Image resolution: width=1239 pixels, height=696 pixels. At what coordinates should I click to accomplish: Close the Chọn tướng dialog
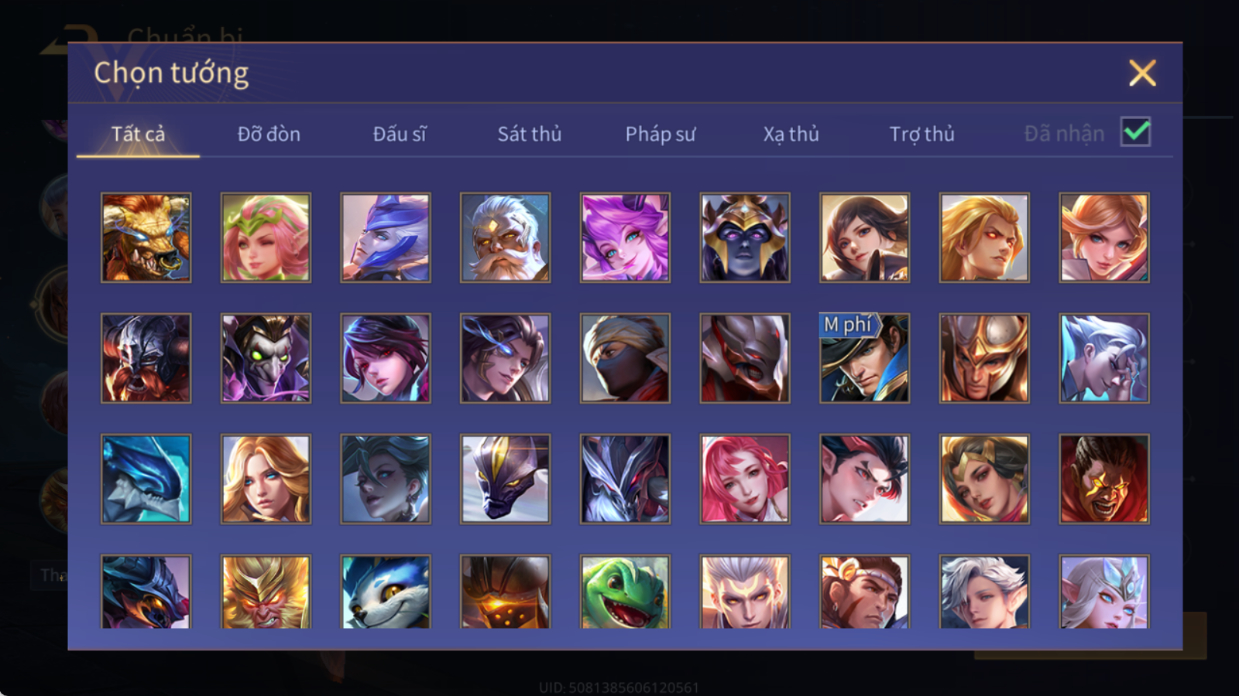coord(1142,73)
